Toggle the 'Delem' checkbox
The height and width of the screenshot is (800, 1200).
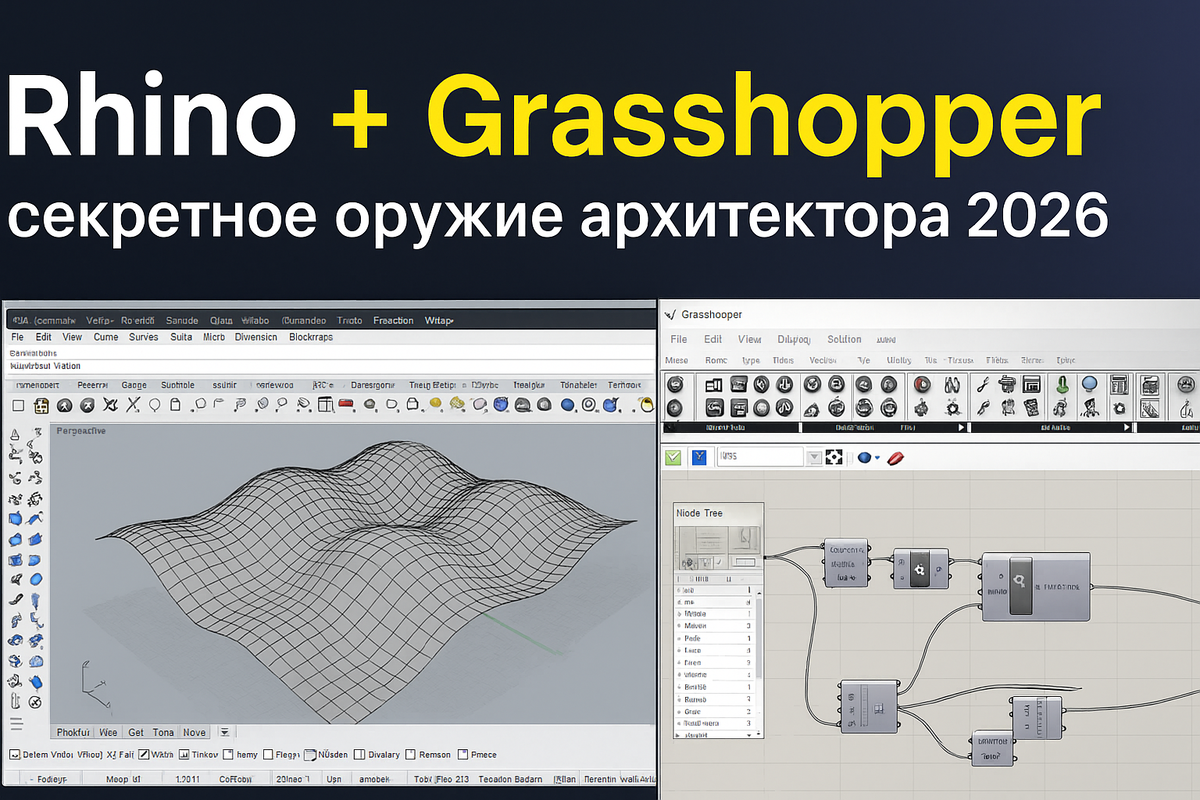point(13,755)
